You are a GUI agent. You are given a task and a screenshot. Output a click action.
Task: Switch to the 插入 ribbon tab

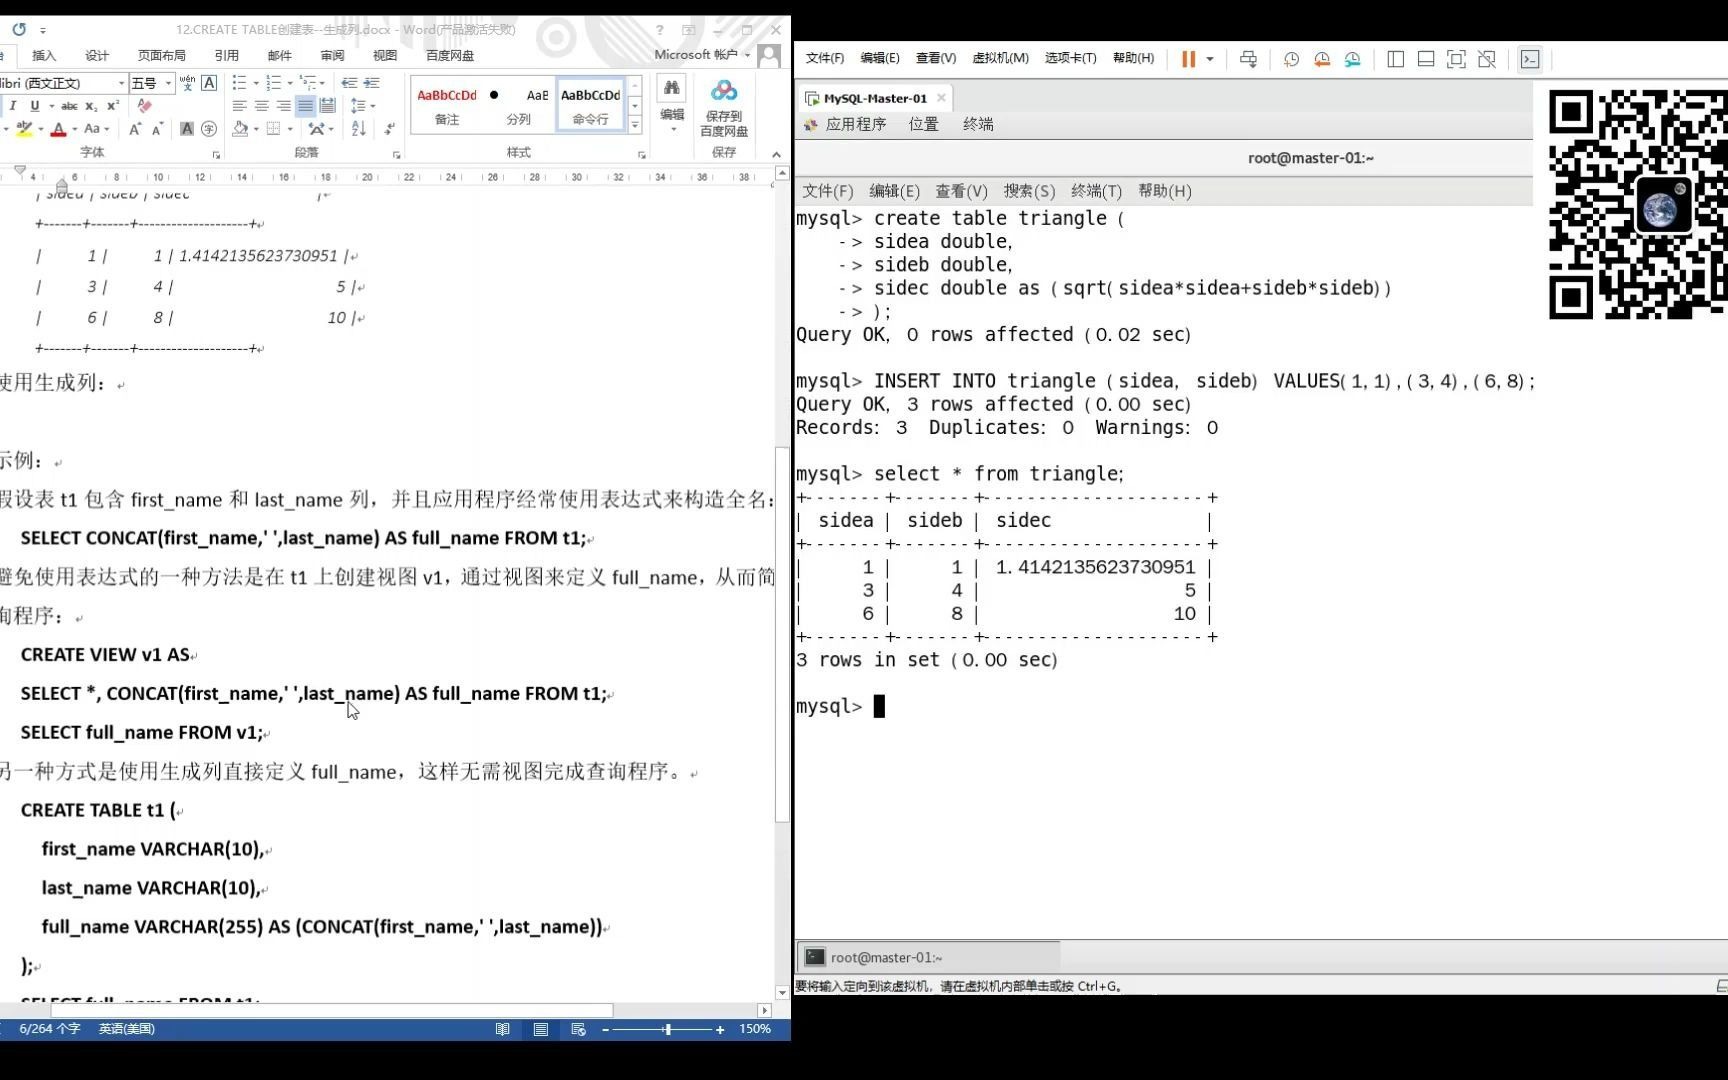point(44,55)
